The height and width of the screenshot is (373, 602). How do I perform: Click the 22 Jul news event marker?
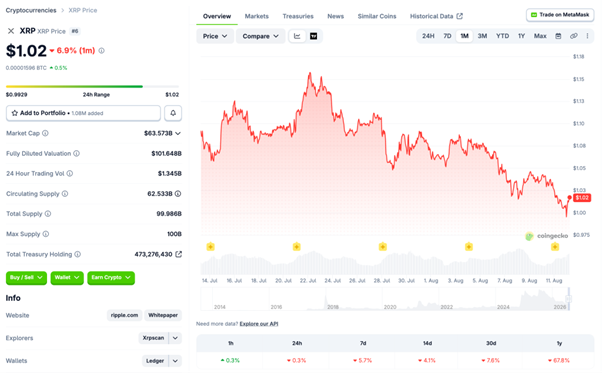coord(296,247)
